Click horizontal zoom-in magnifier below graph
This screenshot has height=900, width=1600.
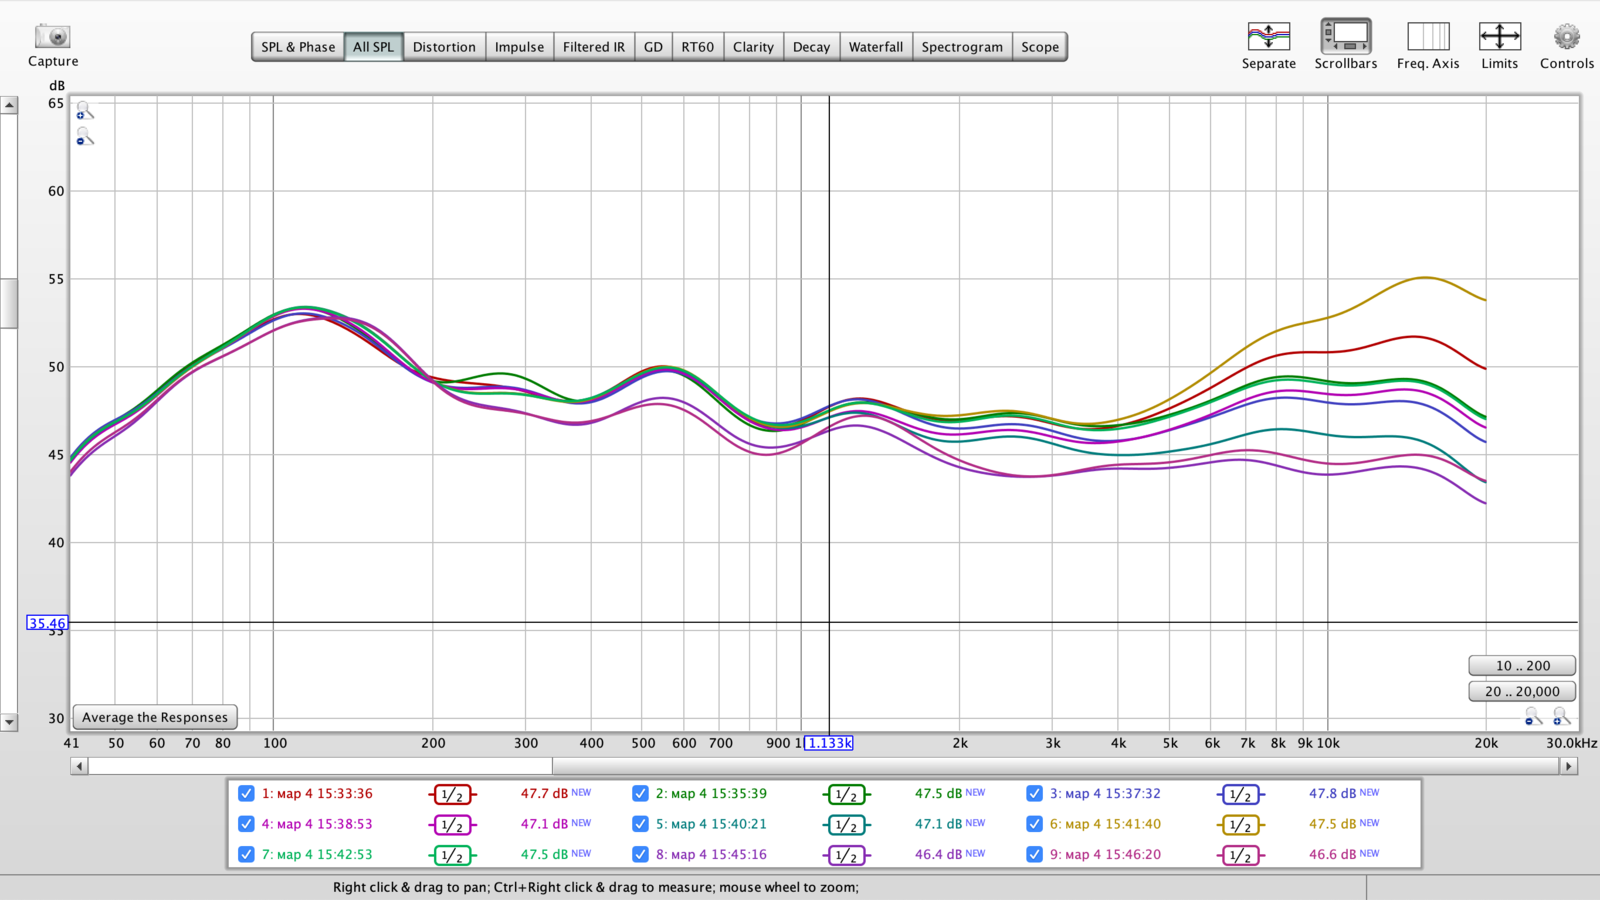point(1561,716)
